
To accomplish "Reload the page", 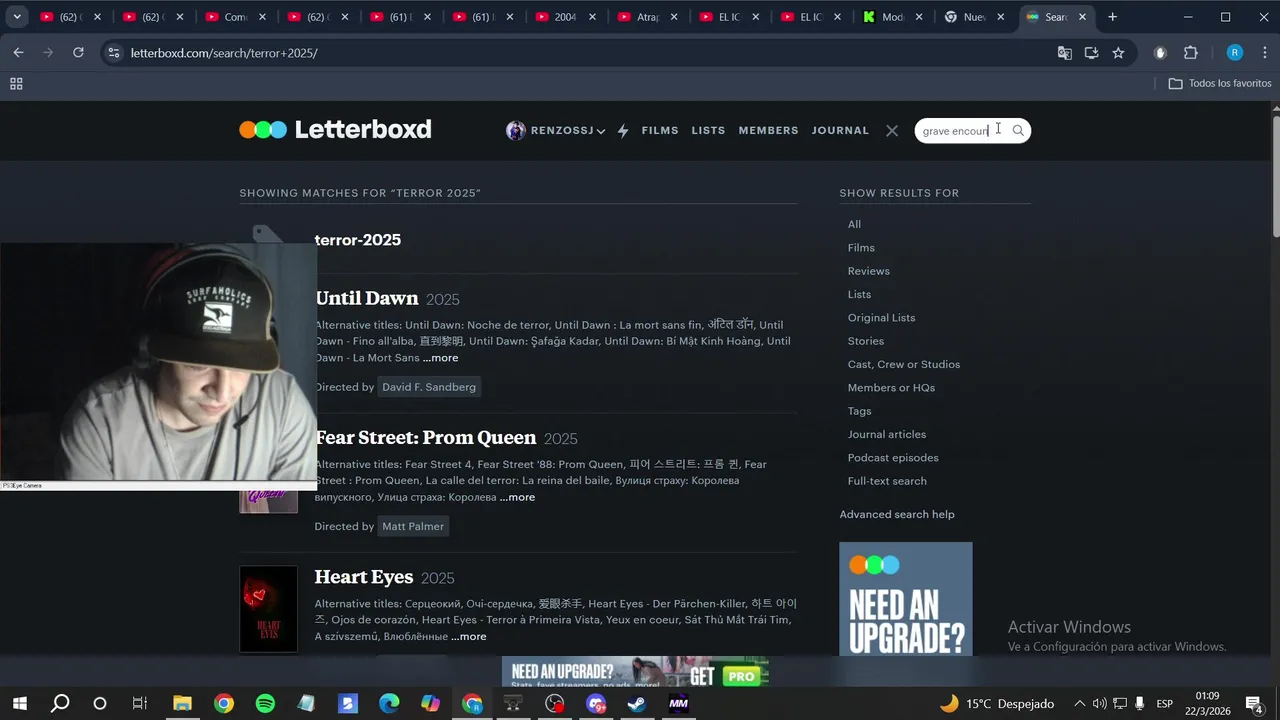I will (78, 53).
